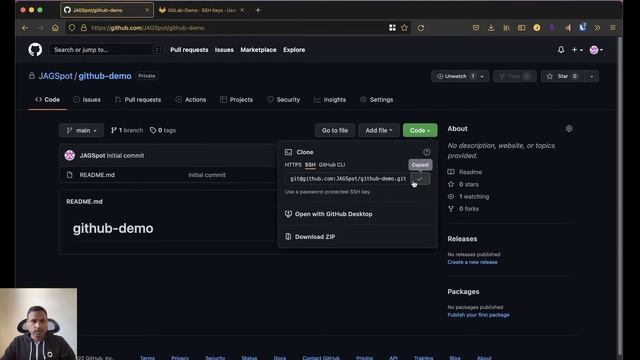640x360 pixels.
Task: Open the Actions tab
Action: pyautogui.click(x=191, y=100)
